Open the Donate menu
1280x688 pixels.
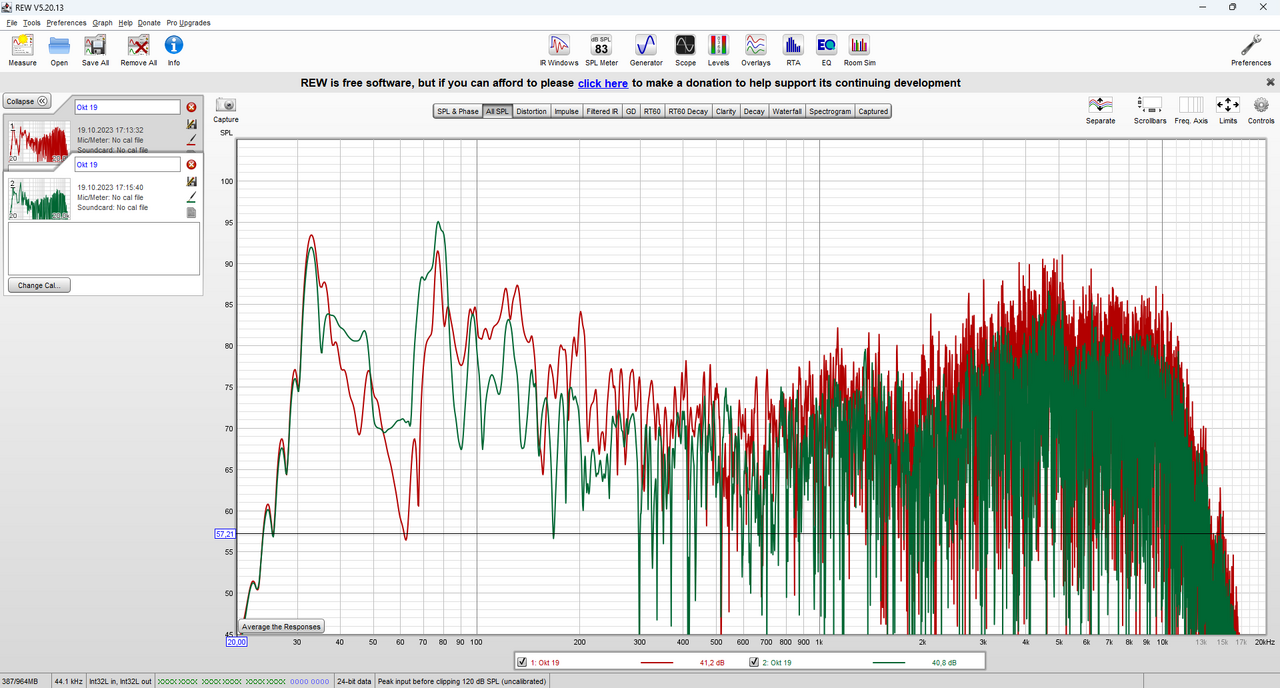[149, 22]
